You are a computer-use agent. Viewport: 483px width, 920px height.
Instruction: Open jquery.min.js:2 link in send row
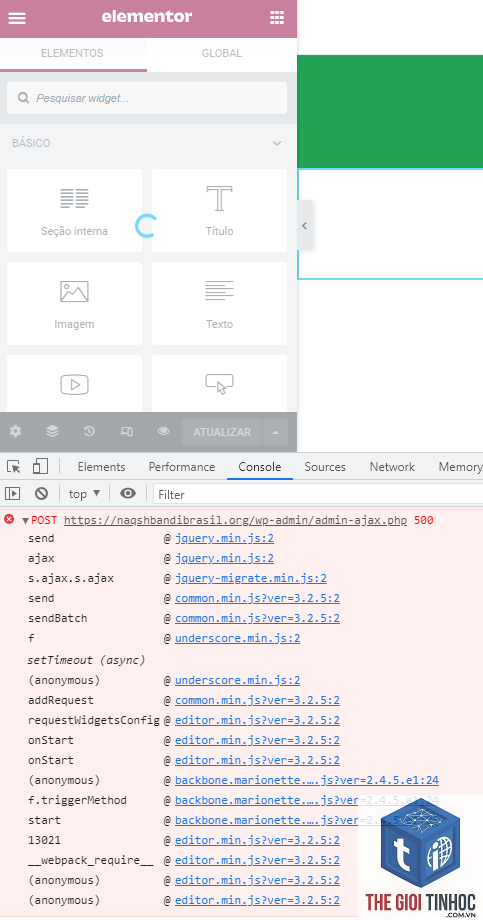(224, 538)
